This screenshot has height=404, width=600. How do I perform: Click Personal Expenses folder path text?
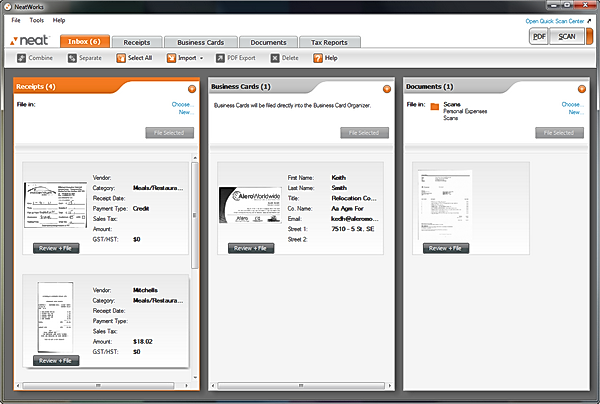465,111
